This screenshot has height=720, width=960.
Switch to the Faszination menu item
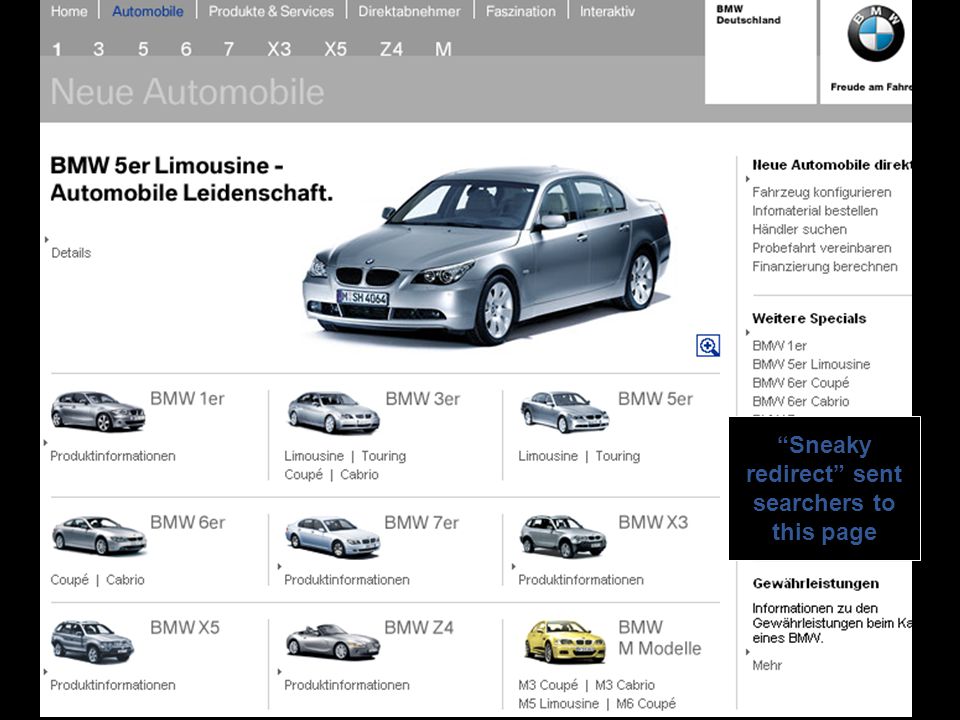point(520,11)
